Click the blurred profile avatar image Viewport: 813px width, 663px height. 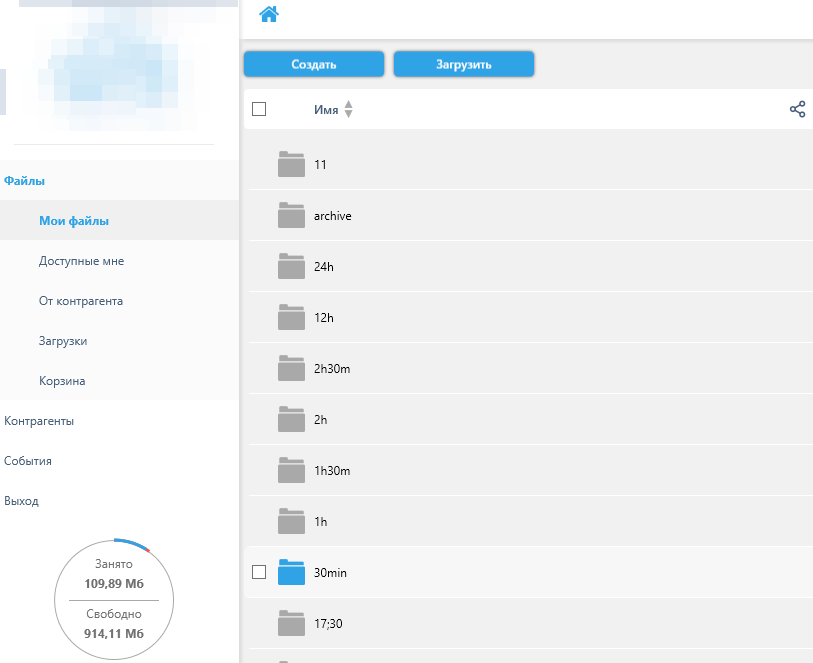(x=114, y=67)
